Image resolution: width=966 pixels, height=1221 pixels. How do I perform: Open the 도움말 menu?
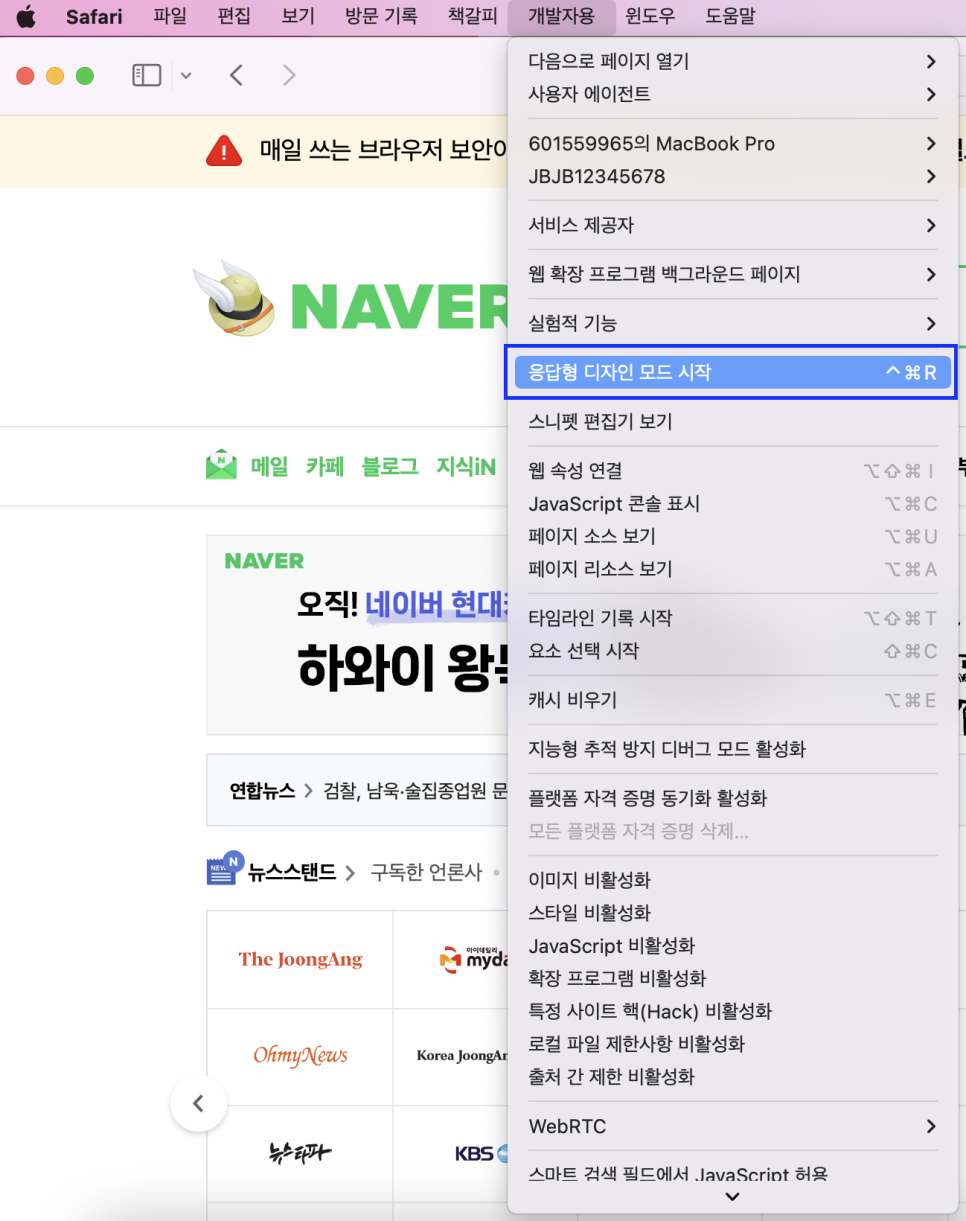pos(730,16)
